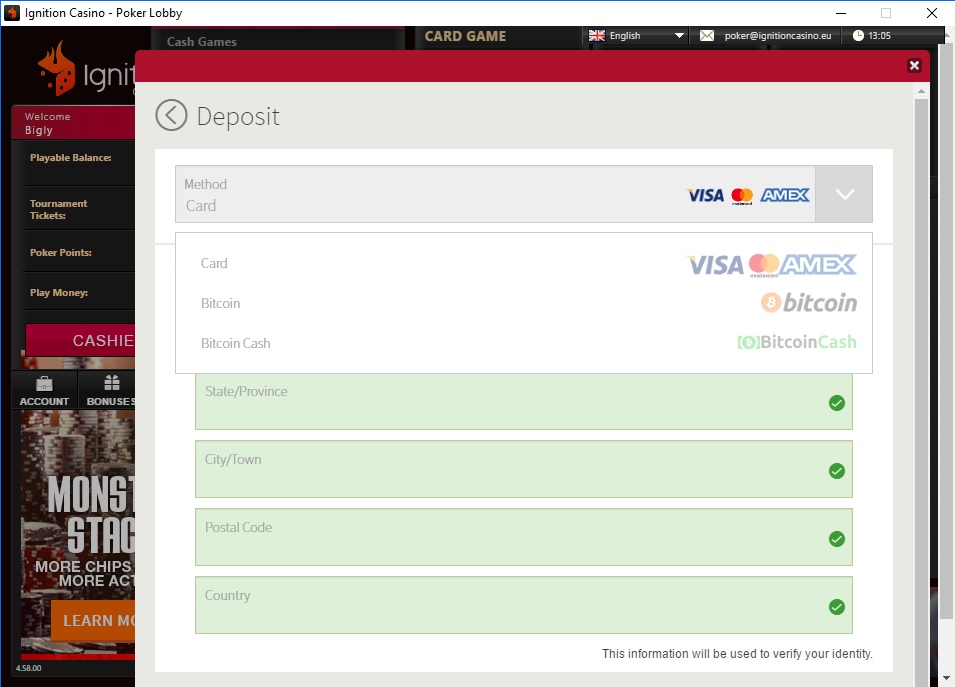Click the bitcoin logo
Screen dimensions: 955x687
coord(809,303)
